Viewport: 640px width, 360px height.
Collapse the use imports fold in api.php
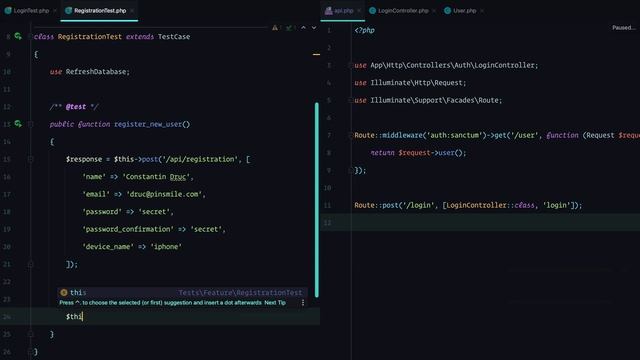[x=351, y=65]
